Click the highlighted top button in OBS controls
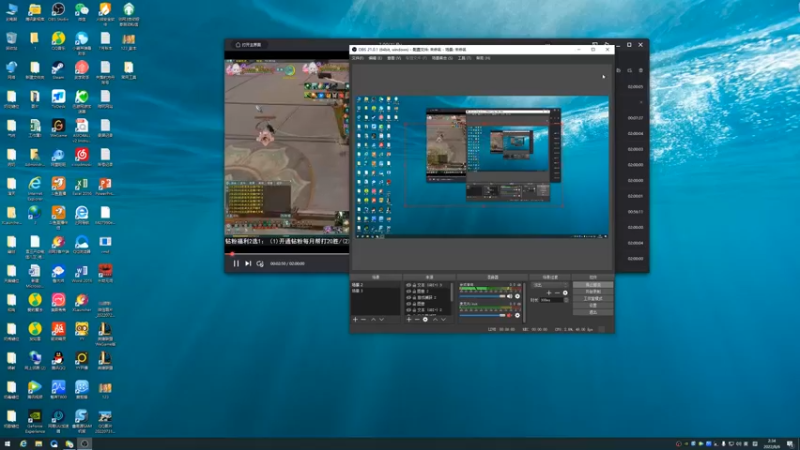 tap(593, 285)
